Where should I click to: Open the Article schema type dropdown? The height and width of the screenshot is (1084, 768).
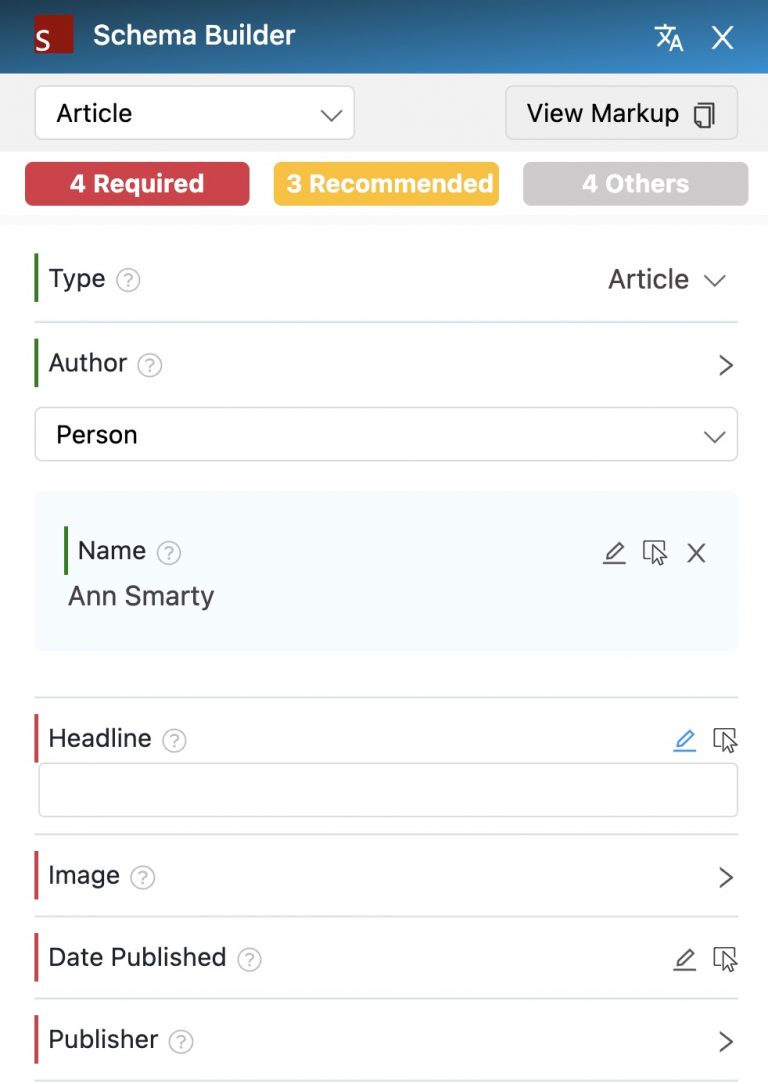point(195,113)
